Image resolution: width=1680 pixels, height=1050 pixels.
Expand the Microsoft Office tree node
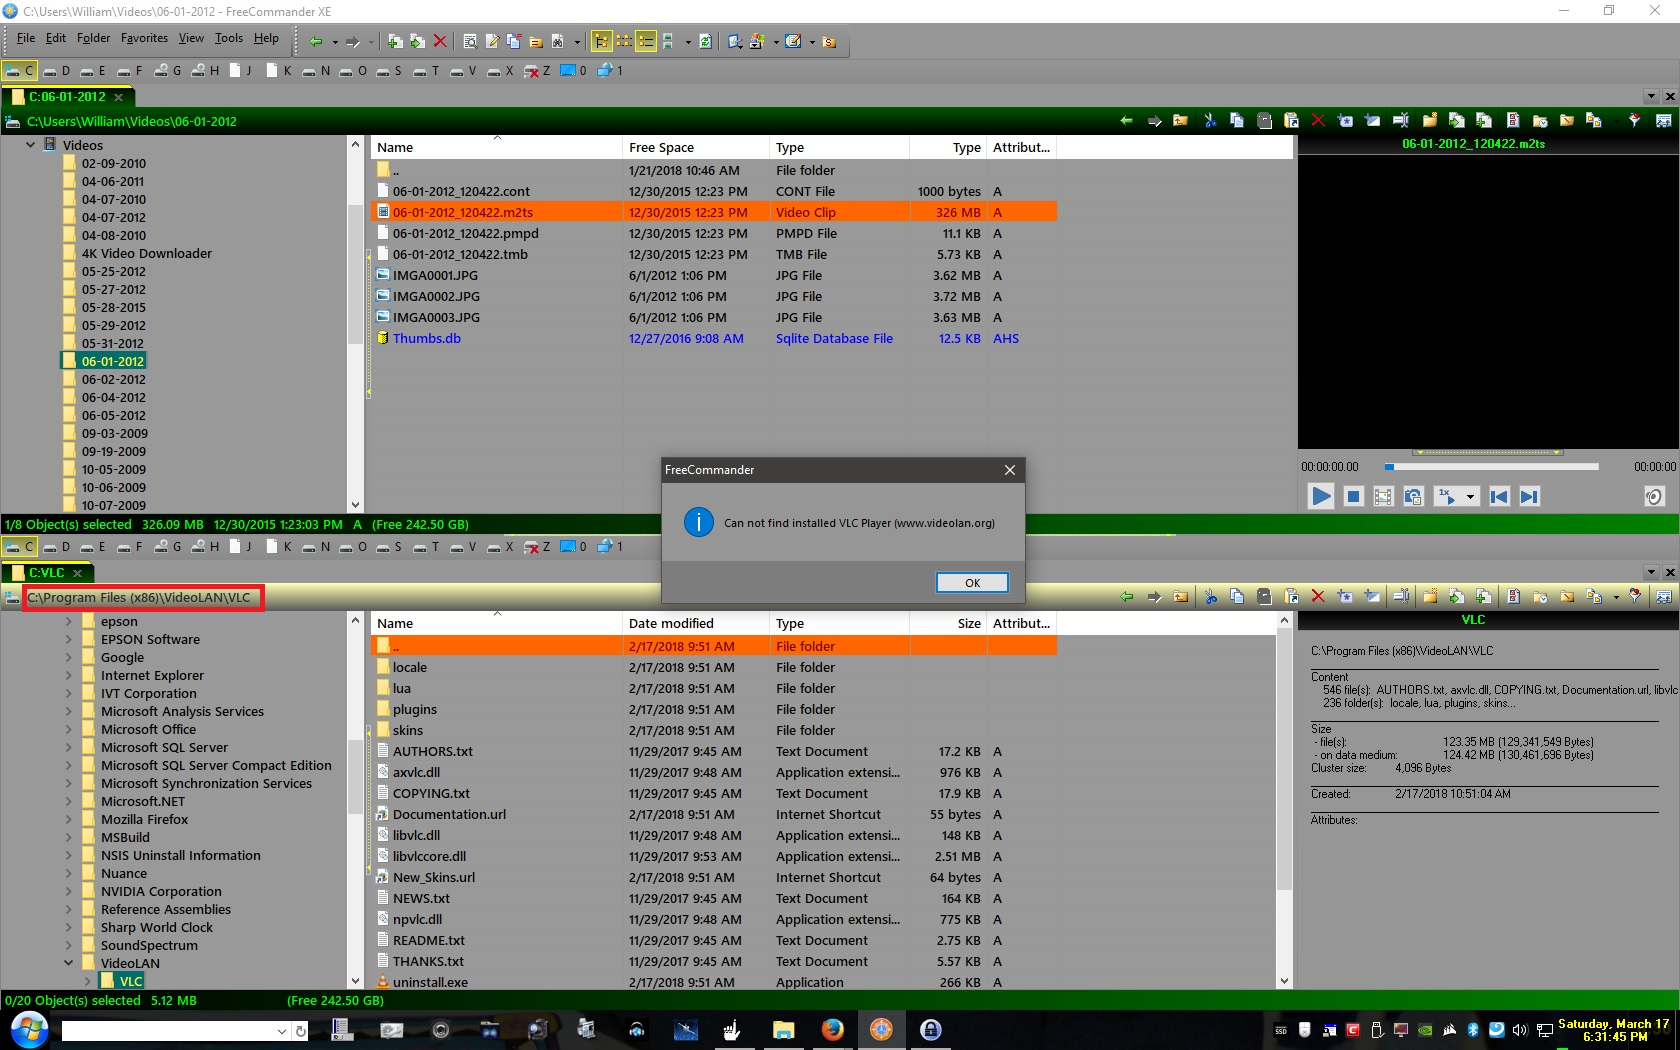pyautogui.click(x=68, y=729)
